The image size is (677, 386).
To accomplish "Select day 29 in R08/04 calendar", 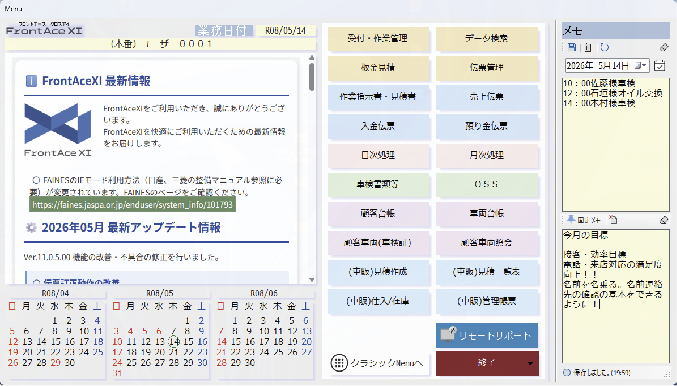I will coord(55,362).
